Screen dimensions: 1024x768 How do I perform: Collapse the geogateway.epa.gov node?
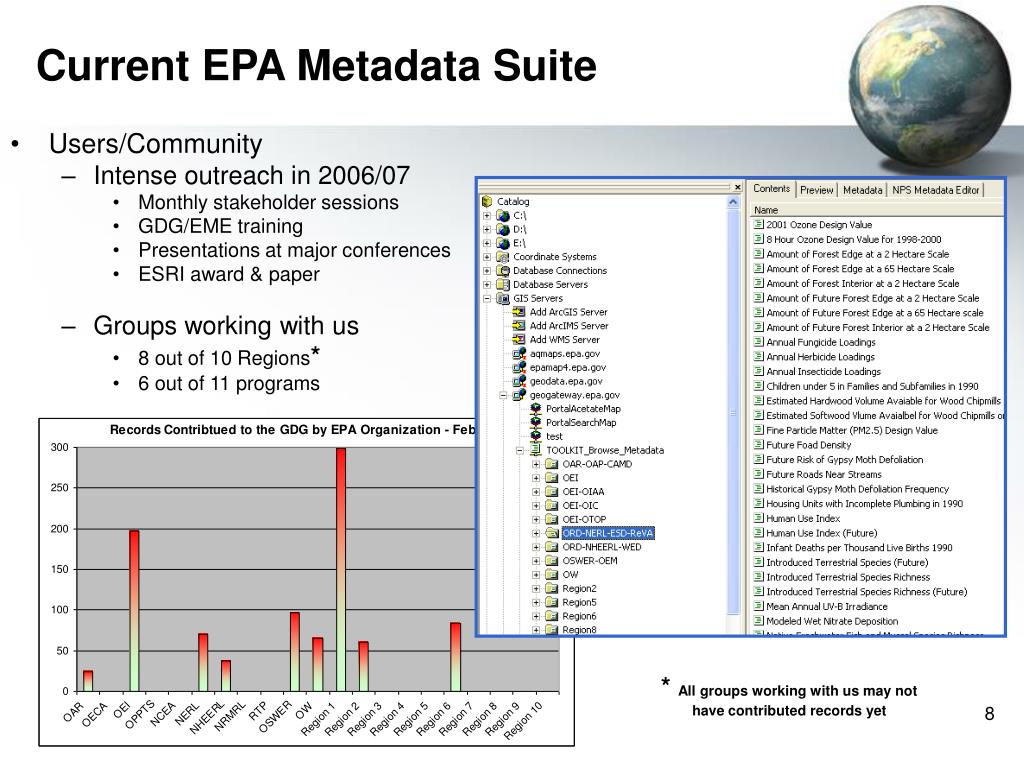[504, 395]
